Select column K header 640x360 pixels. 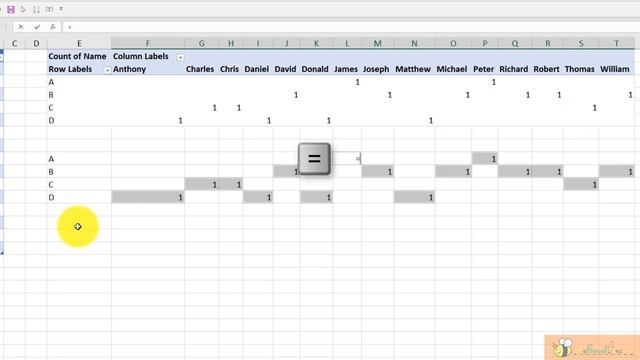(x=316, y=43)
